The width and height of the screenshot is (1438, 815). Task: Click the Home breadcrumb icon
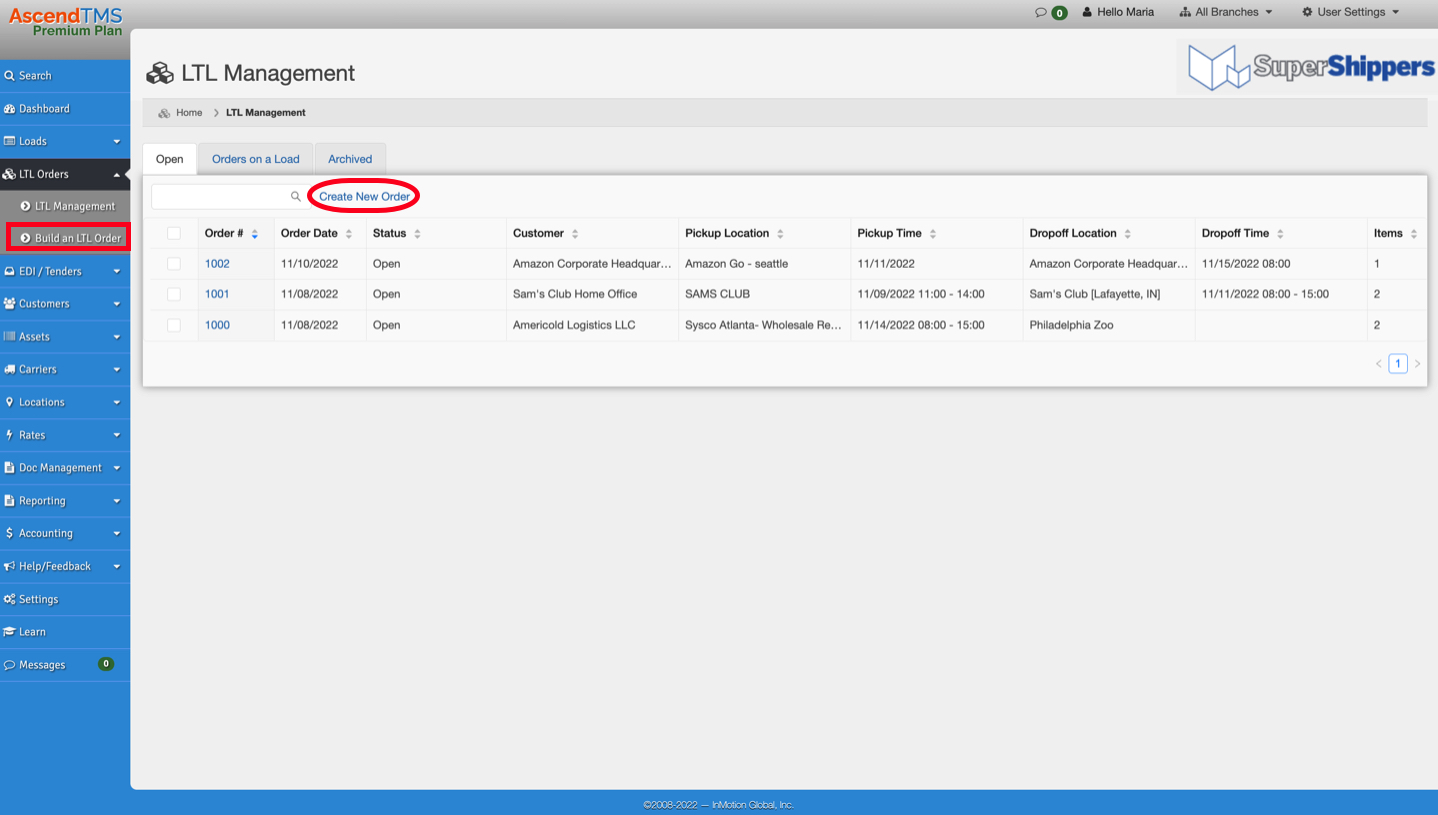click(x=164, y=113)
